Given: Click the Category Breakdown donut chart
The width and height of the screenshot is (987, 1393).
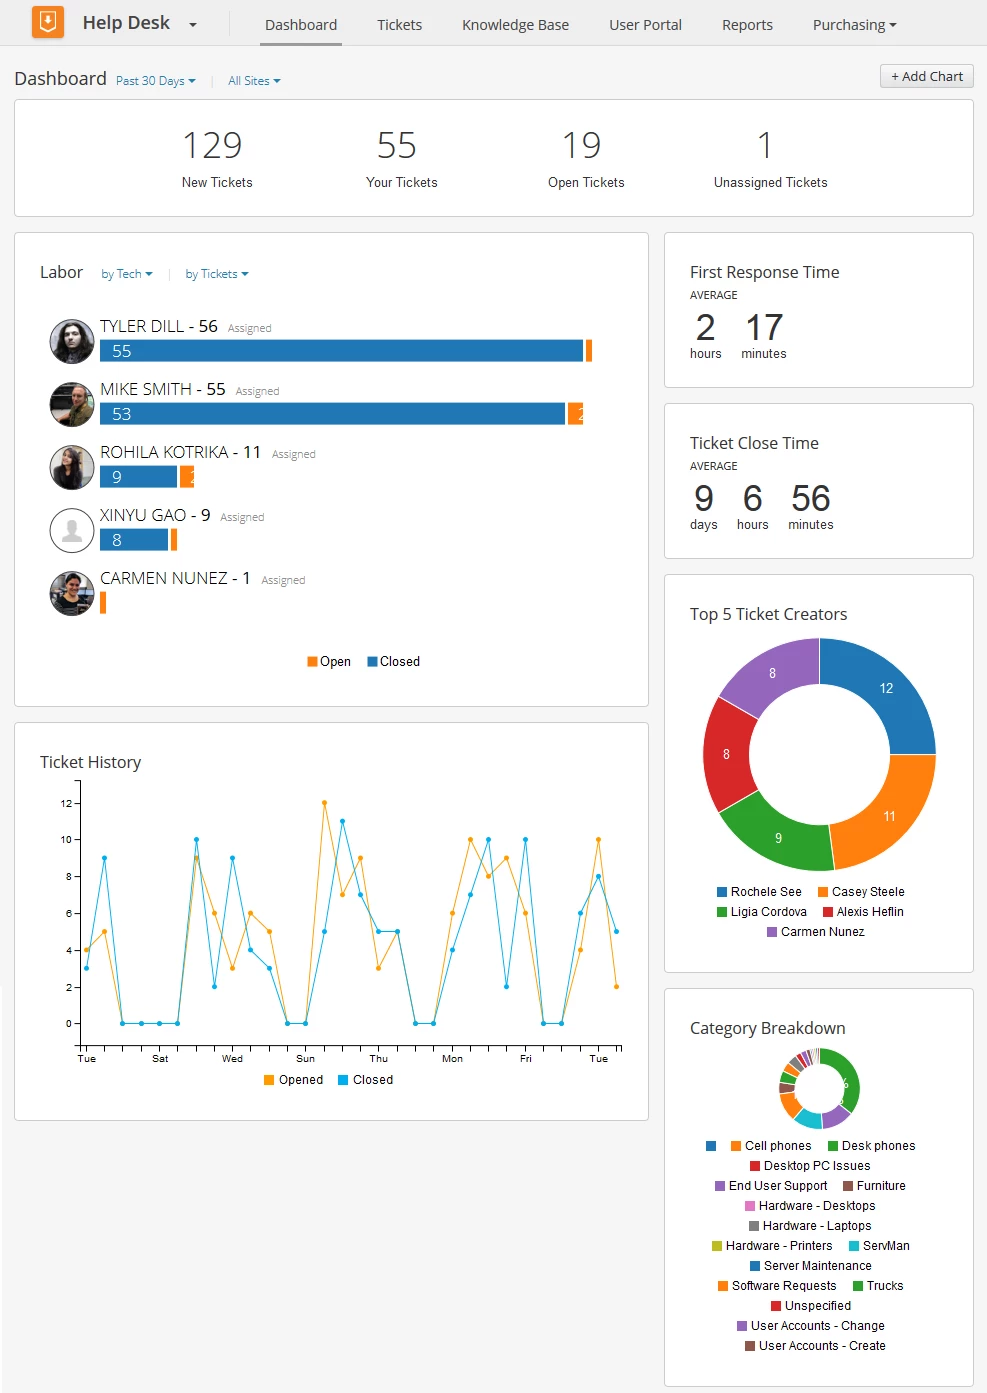Looking at the screenshot, I should [819, 1088].
